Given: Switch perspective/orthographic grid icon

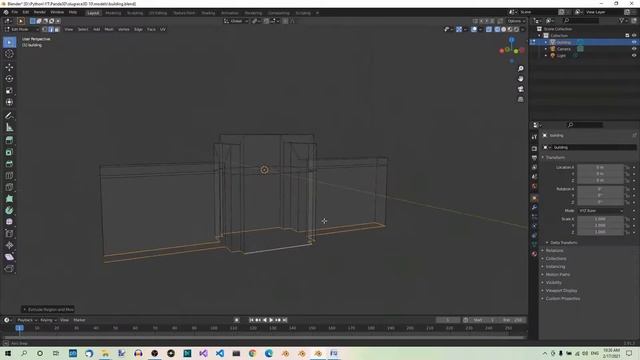Looking at the screenshot, I should click(520, 99).
